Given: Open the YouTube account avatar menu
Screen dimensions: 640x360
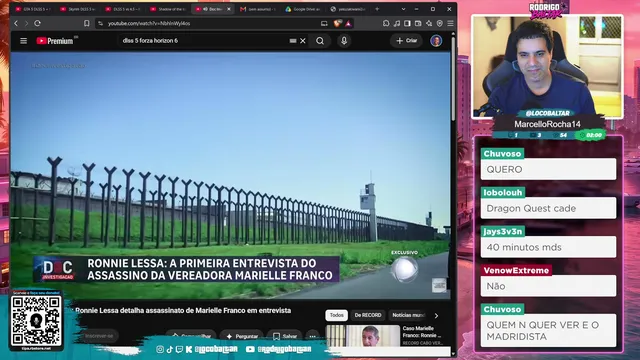Looking at the screenshot, I should pyautogui.click(x=436, y=41).
